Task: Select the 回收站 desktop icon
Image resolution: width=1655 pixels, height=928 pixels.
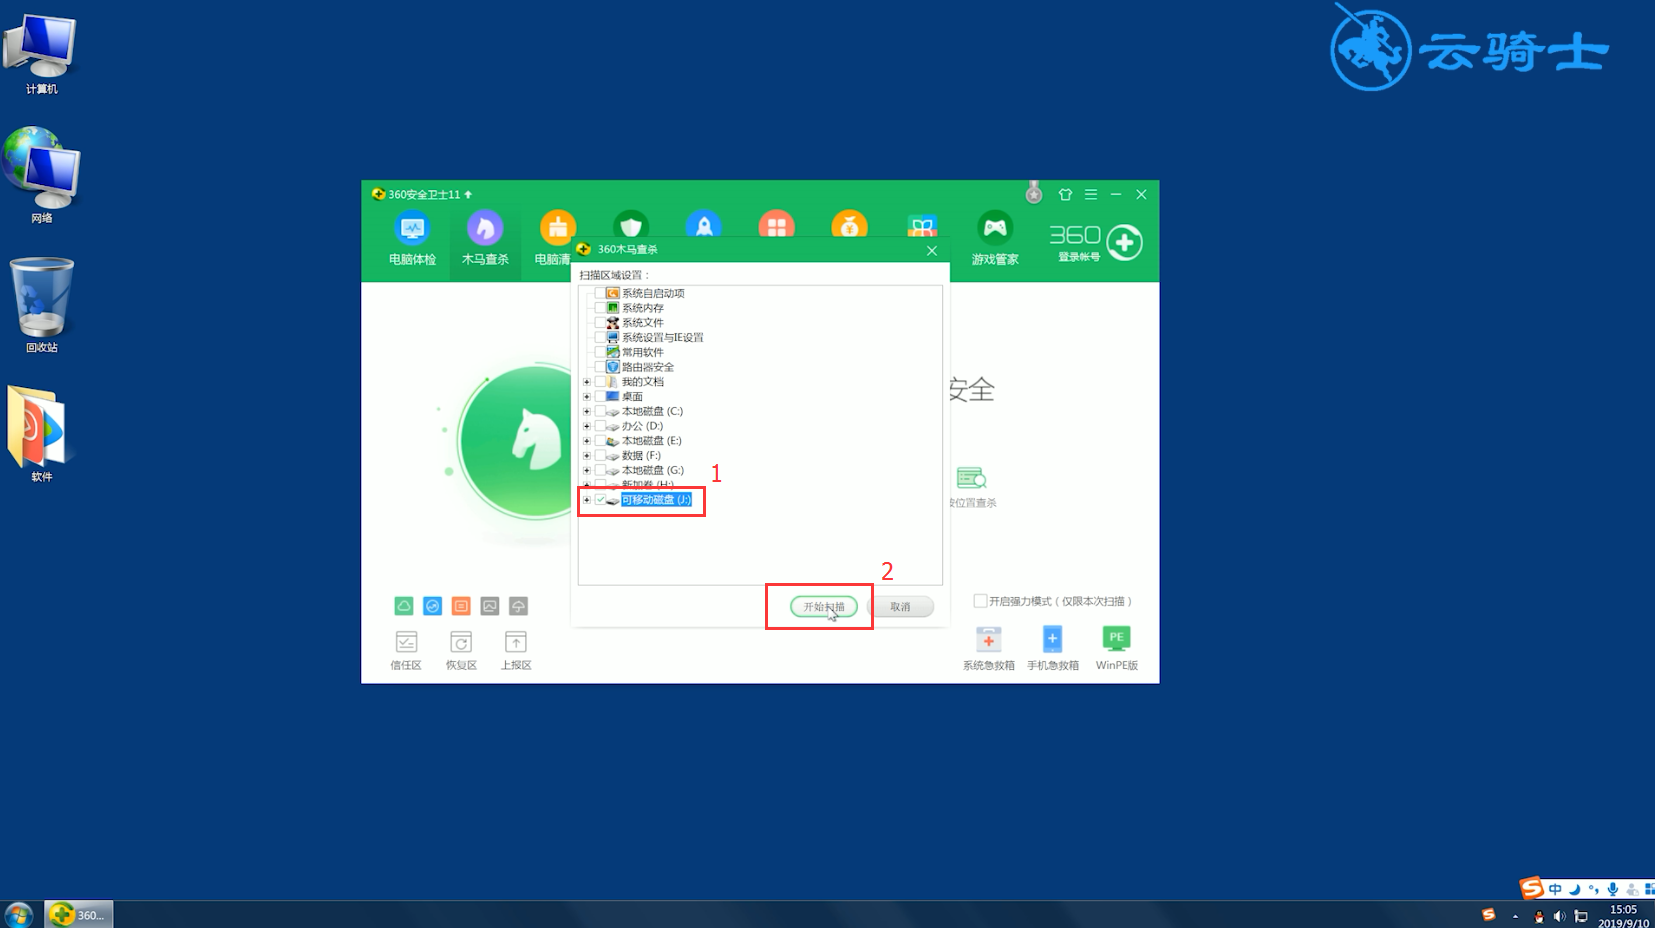Action: pos(41,305)
